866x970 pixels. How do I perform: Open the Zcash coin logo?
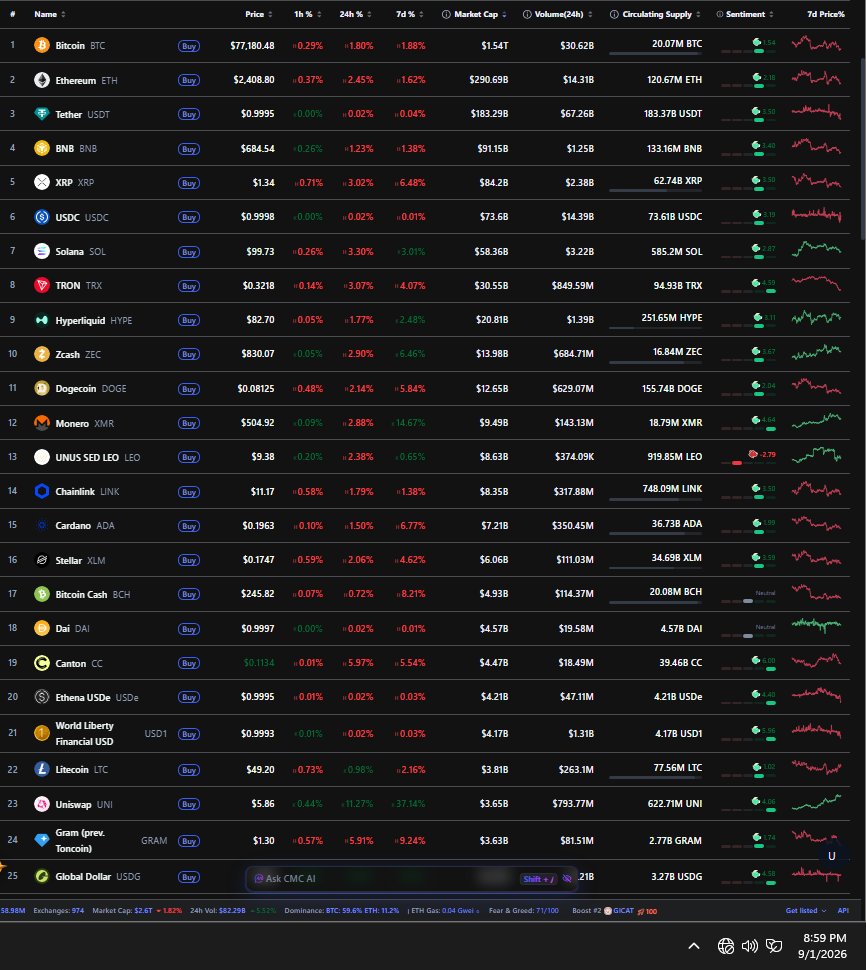point(41,354)
